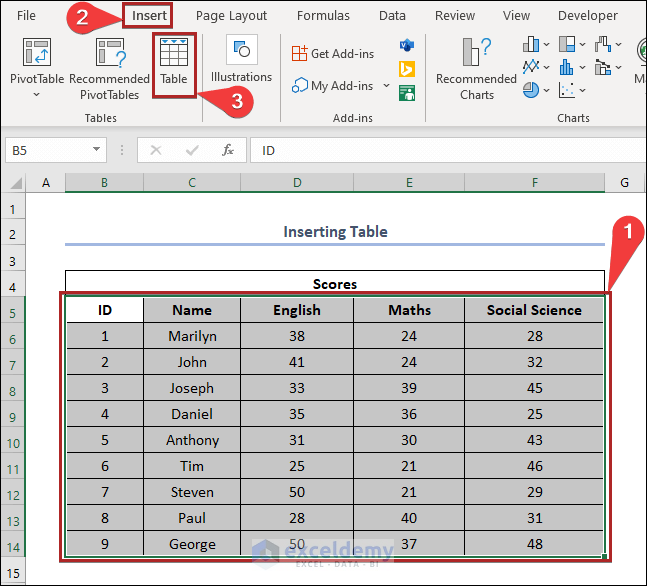Click the Inserting Table title cell

tap(335, 232)
